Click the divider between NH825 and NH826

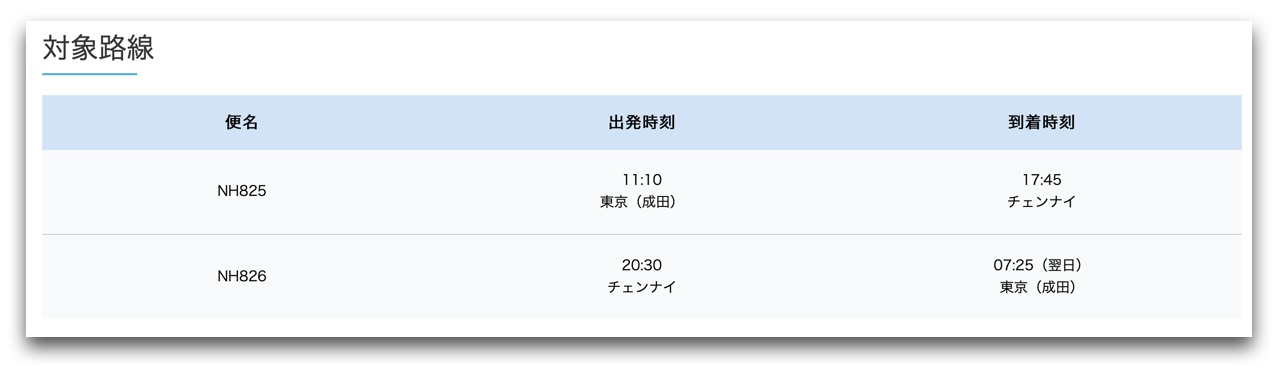click(642, 234)
